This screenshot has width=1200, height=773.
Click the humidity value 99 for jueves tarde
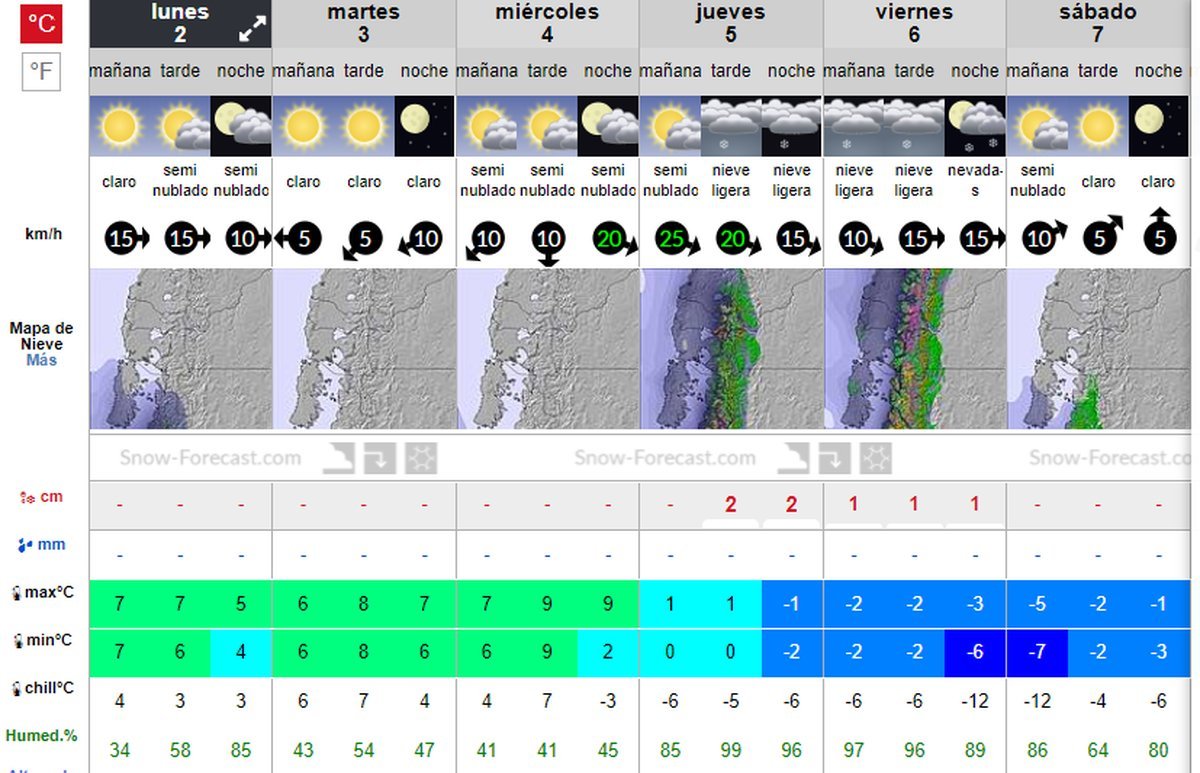pos(731,750)
